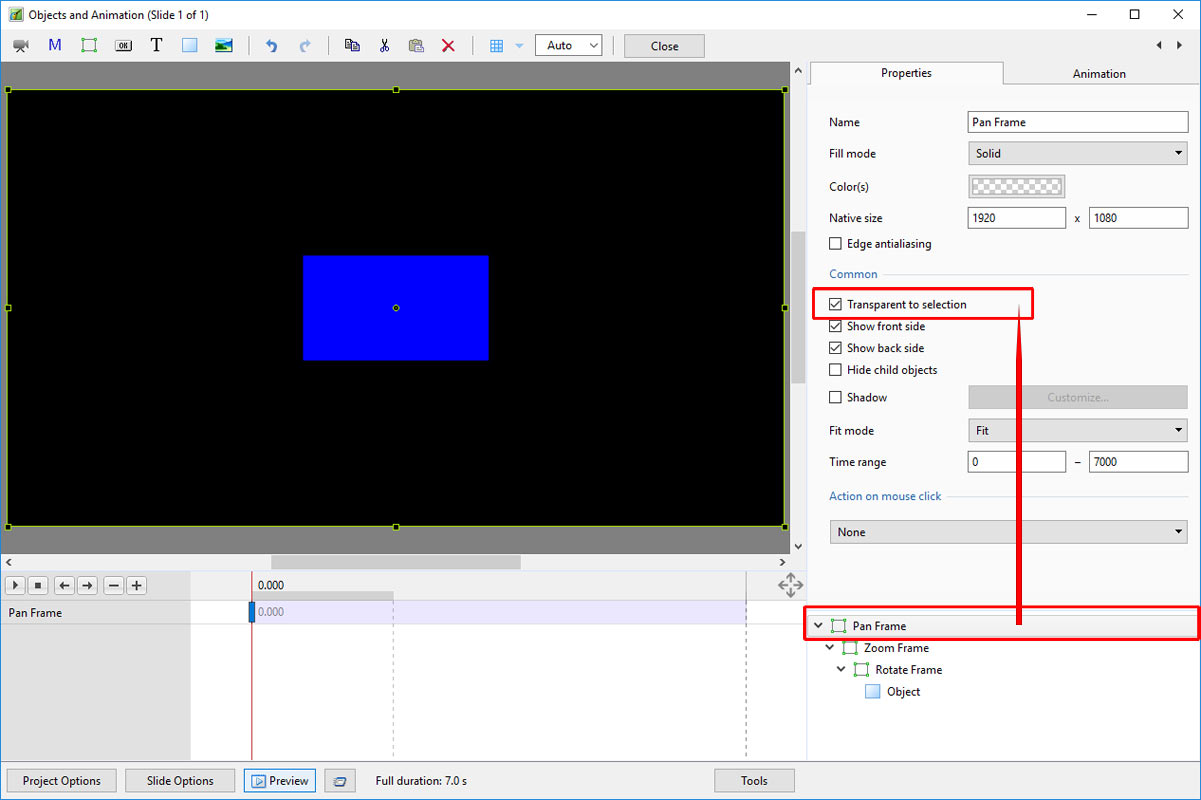Undo the last action

[x=271, y=46]
